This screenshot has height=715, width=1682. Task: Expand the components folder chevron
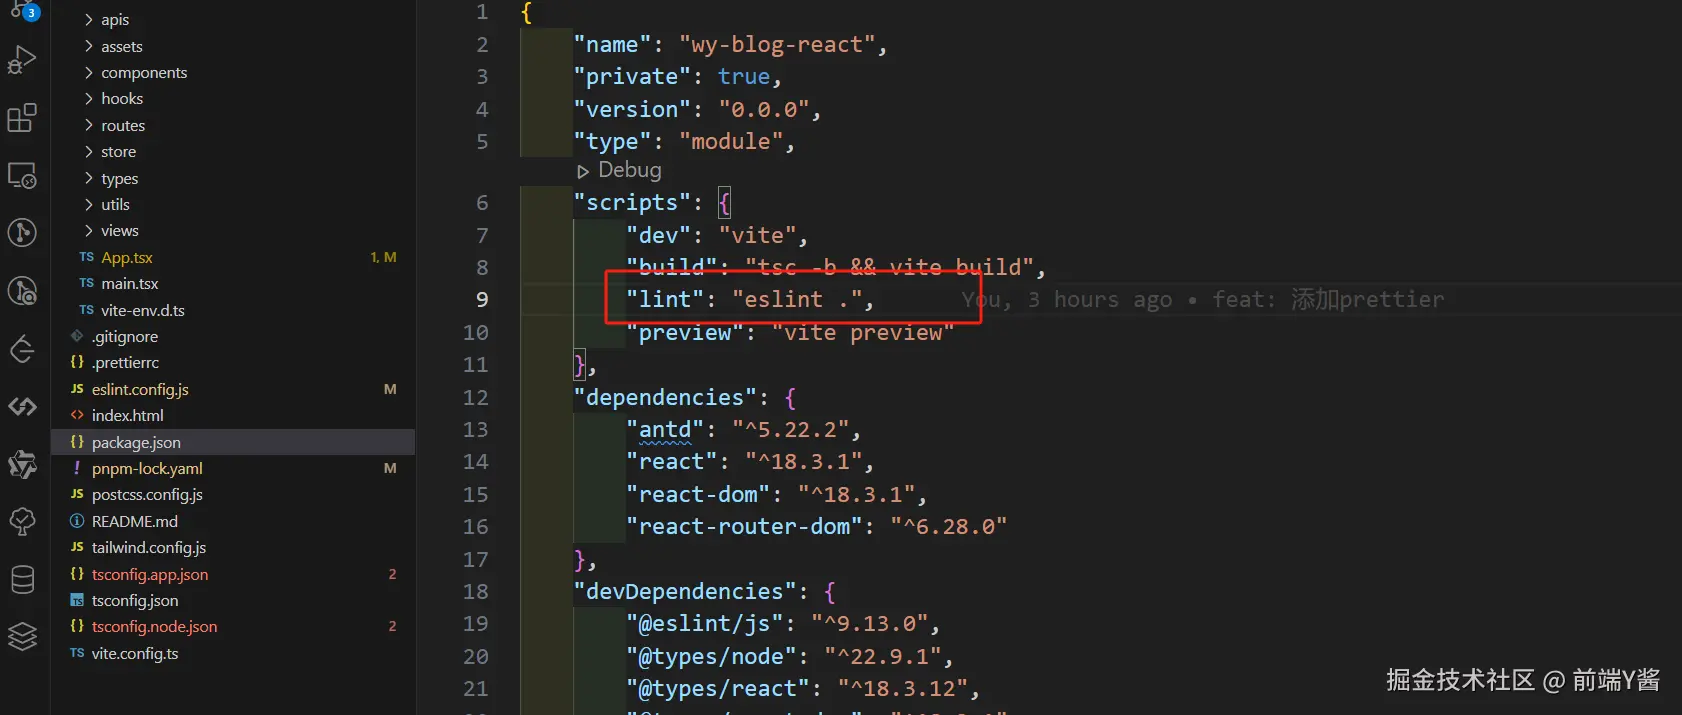point(89,72)
